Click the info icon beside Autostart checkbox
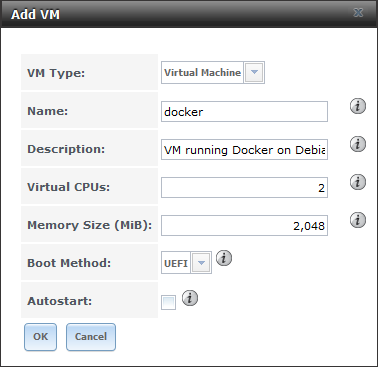The height and width of the screenshot is (367, 378). click(x=190, y=298)
